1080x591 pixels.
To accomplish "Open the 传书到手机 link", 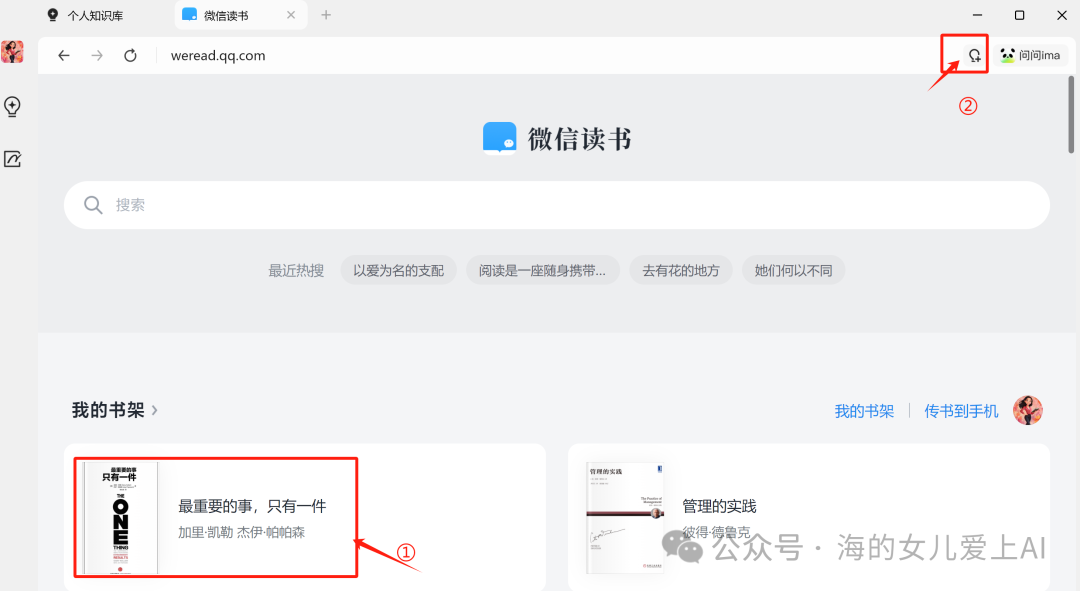I will tap(961, 411).
